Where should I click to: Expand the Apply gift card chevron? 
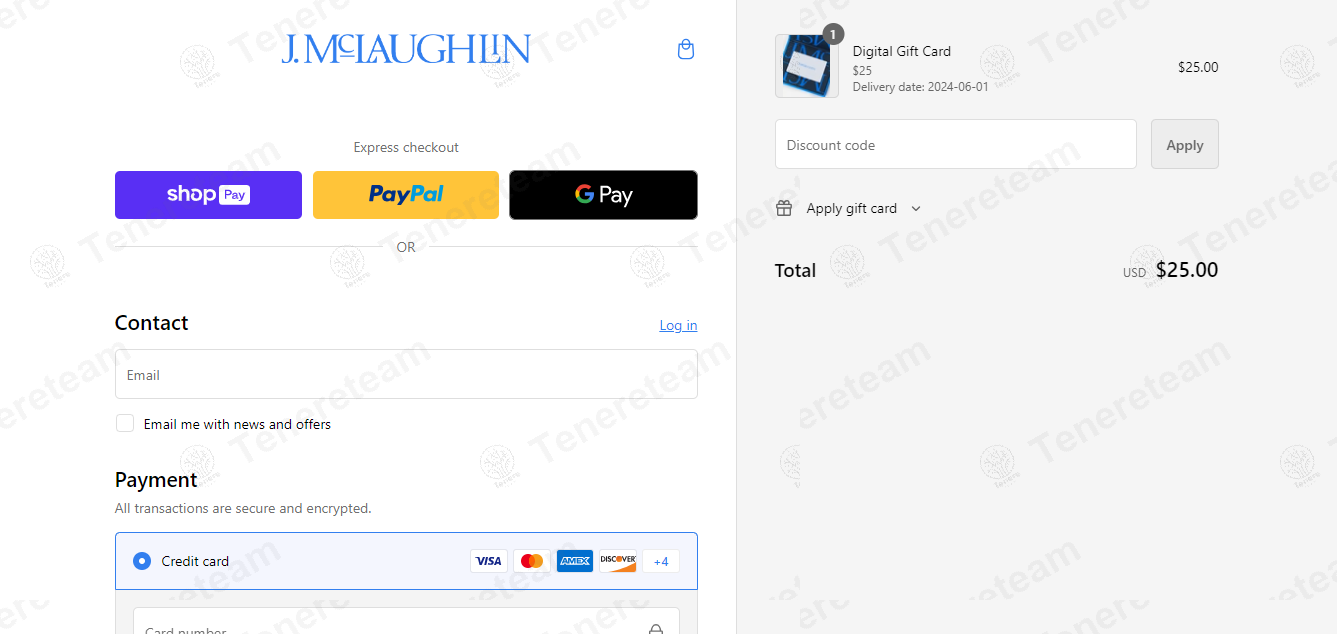(916, 208)
